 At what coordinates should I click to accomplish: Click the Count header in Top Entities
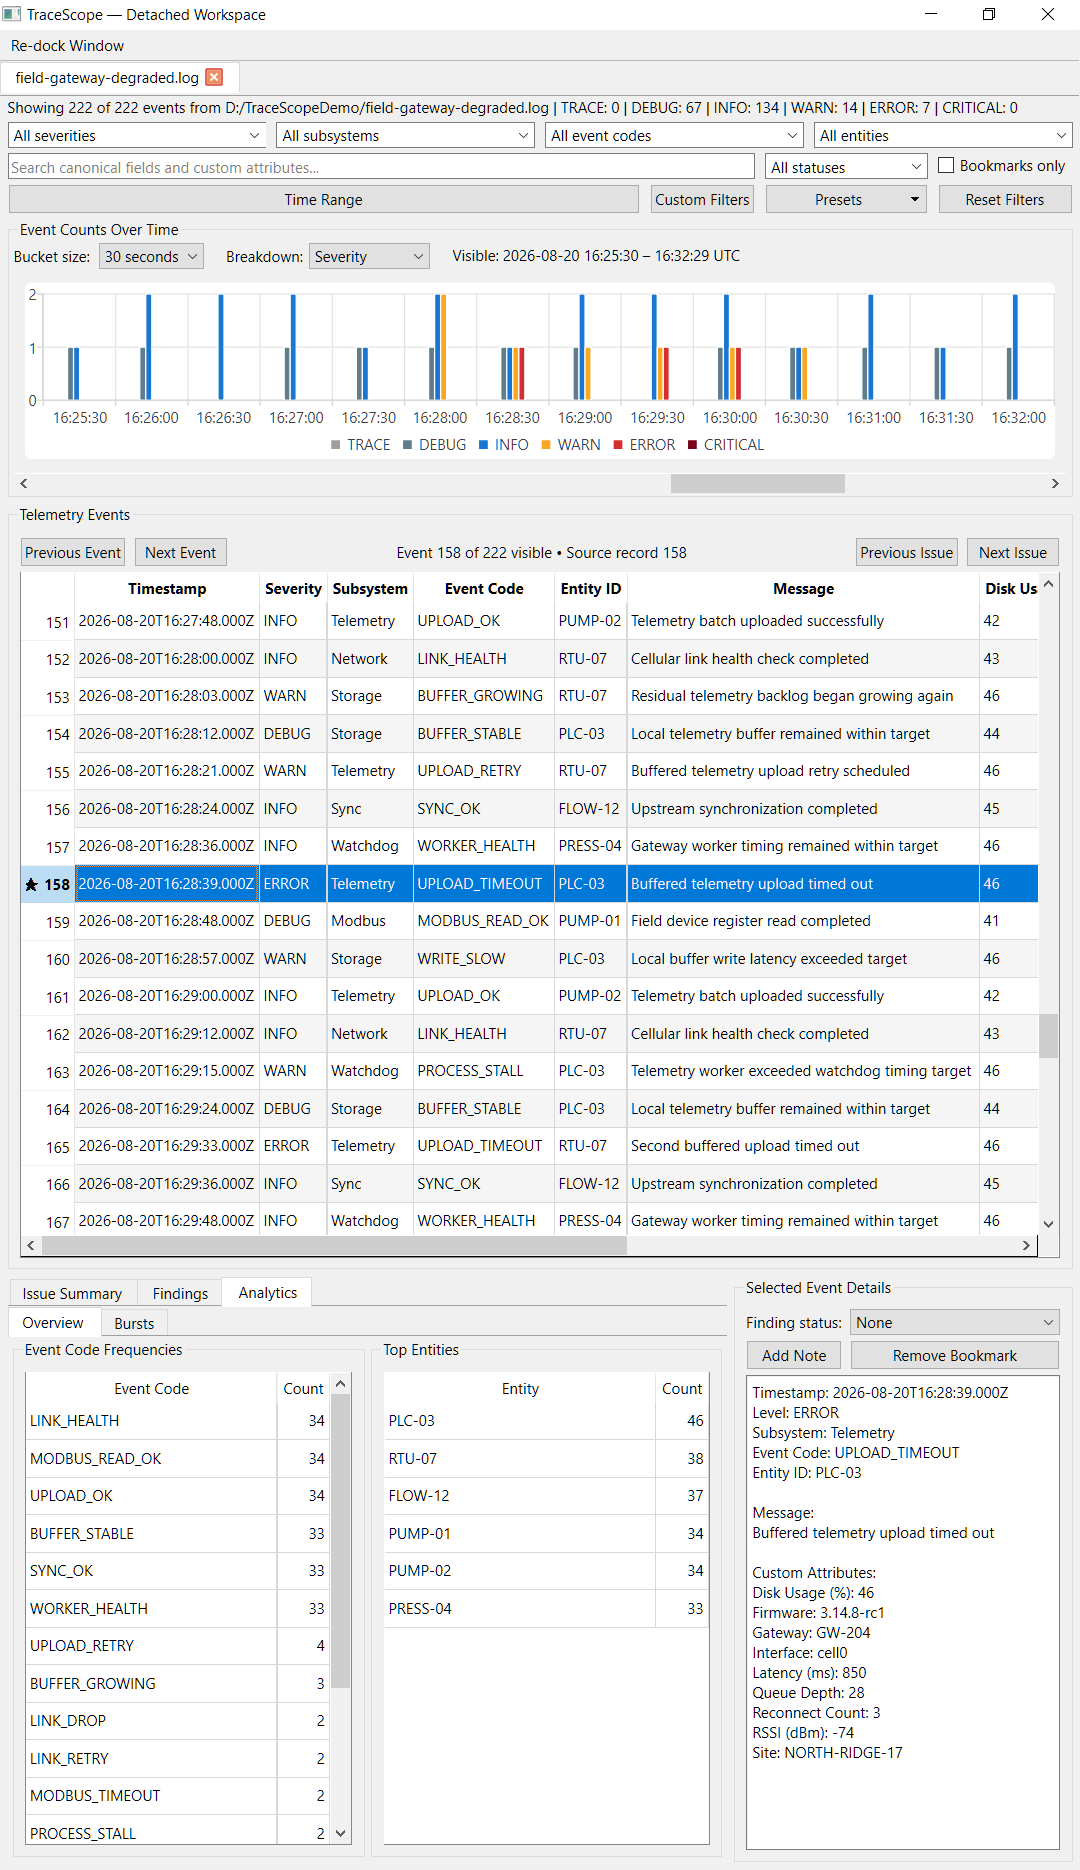tap(682, 1388)
